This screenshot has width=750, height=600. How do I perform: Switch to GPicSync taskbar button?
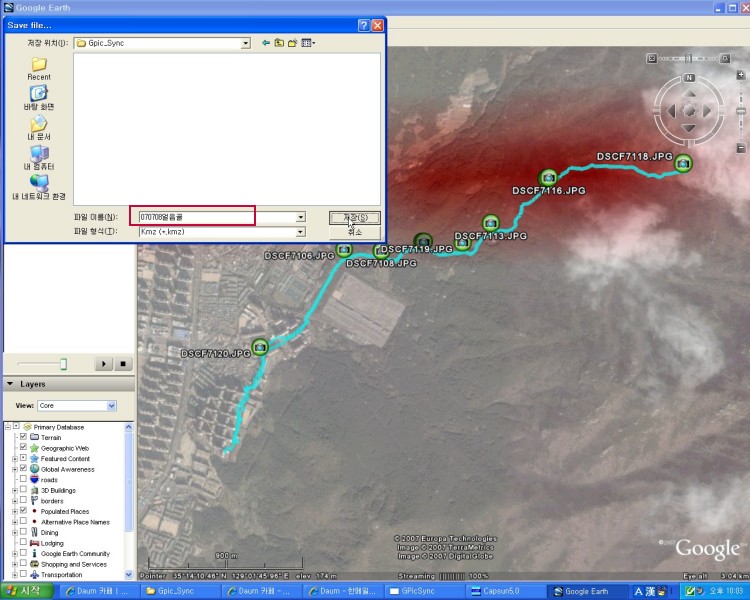click(x=424, y=591)
